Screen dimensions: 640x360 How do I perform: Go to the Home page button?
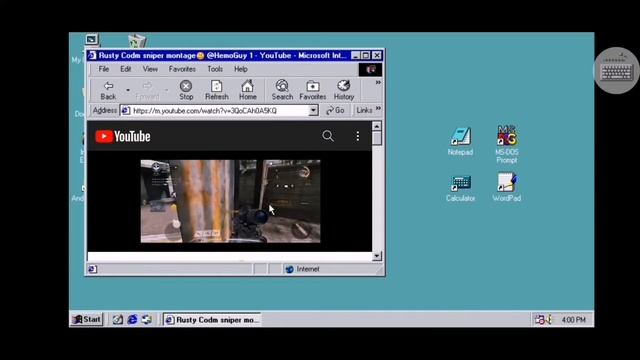[x=248, y=90]
